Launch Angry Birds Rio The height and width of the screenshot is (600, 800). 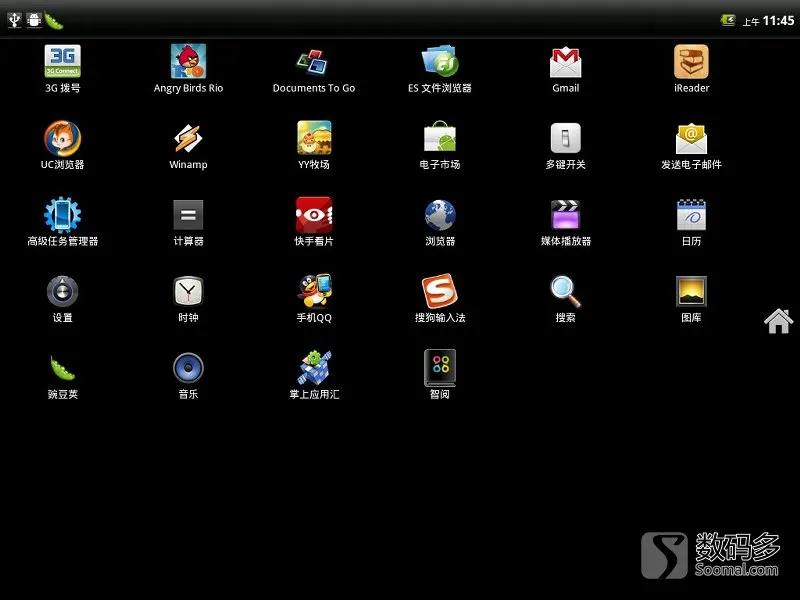pyautogui.click(x=188, y=69)
